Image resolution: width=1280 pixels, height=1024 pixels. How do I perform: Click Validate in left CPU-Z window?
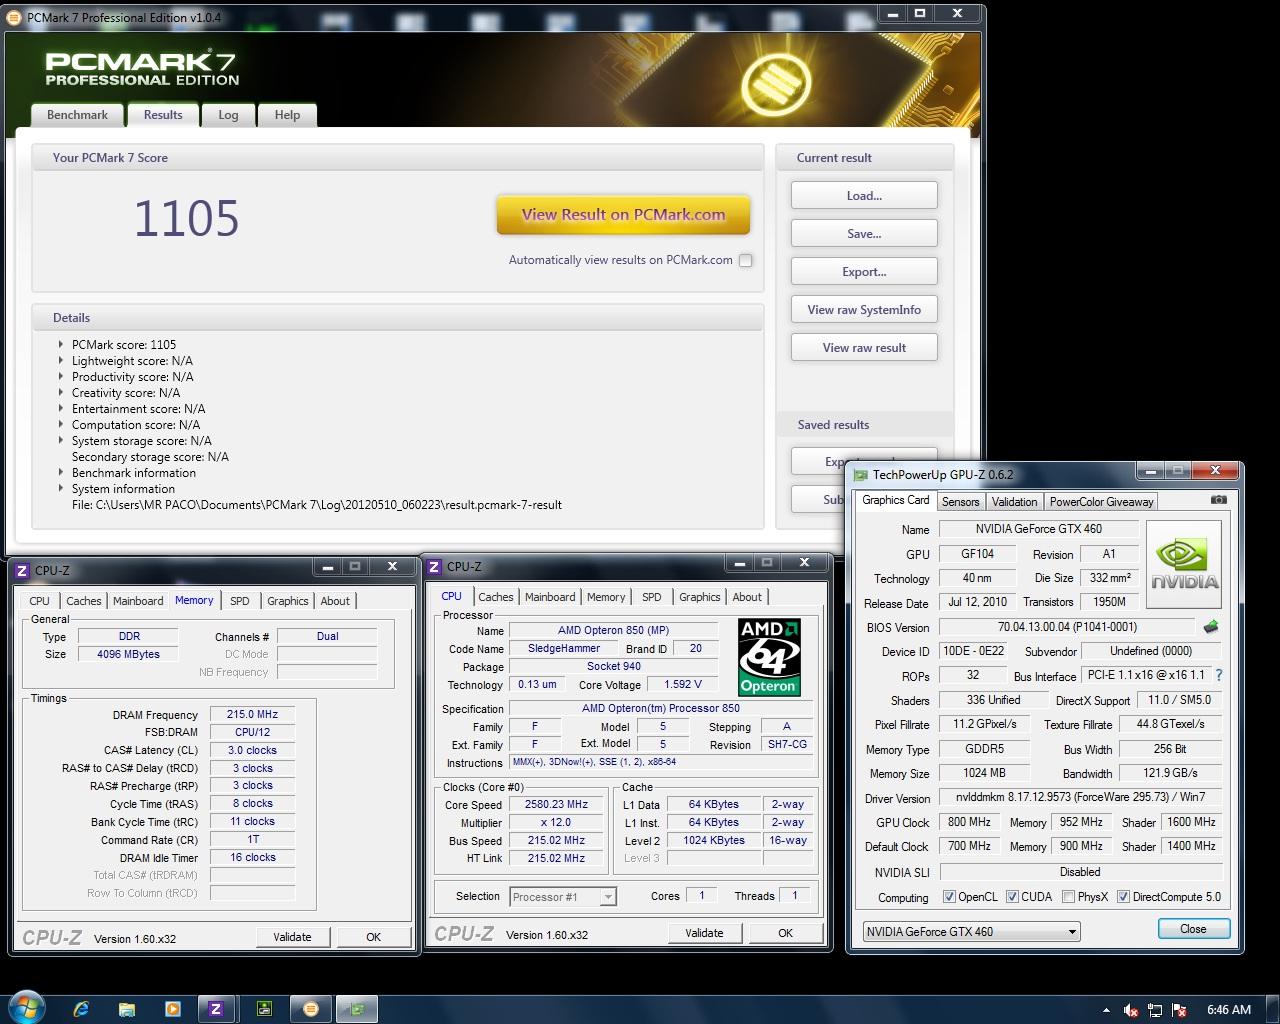coord(292,937)
